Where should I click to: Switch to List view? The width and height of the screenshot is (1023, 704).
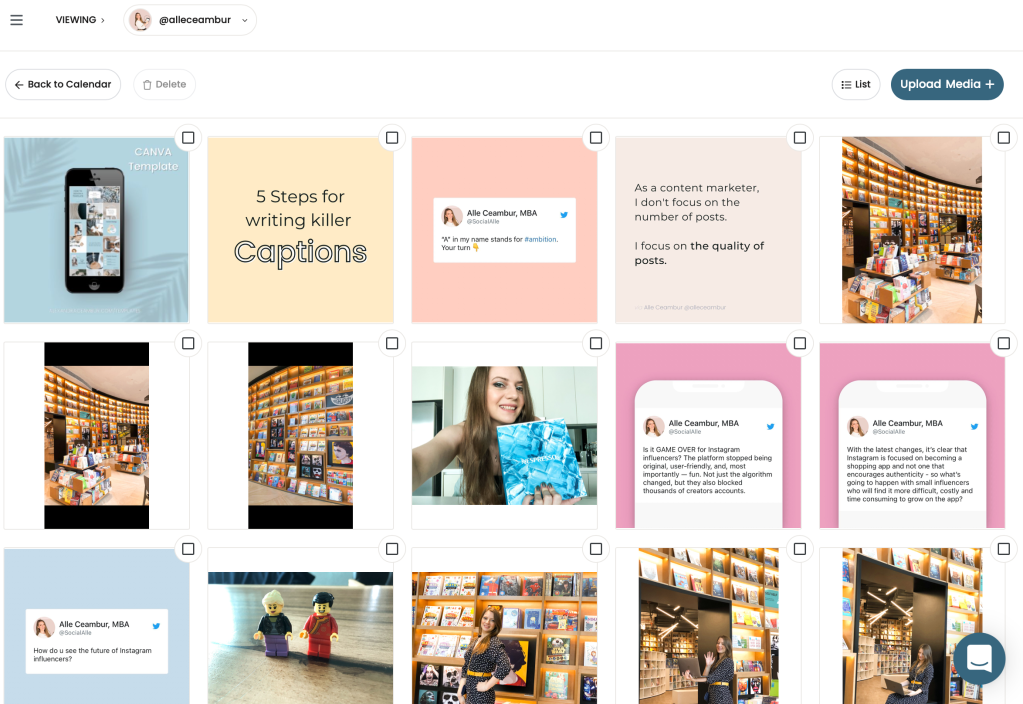856,85
